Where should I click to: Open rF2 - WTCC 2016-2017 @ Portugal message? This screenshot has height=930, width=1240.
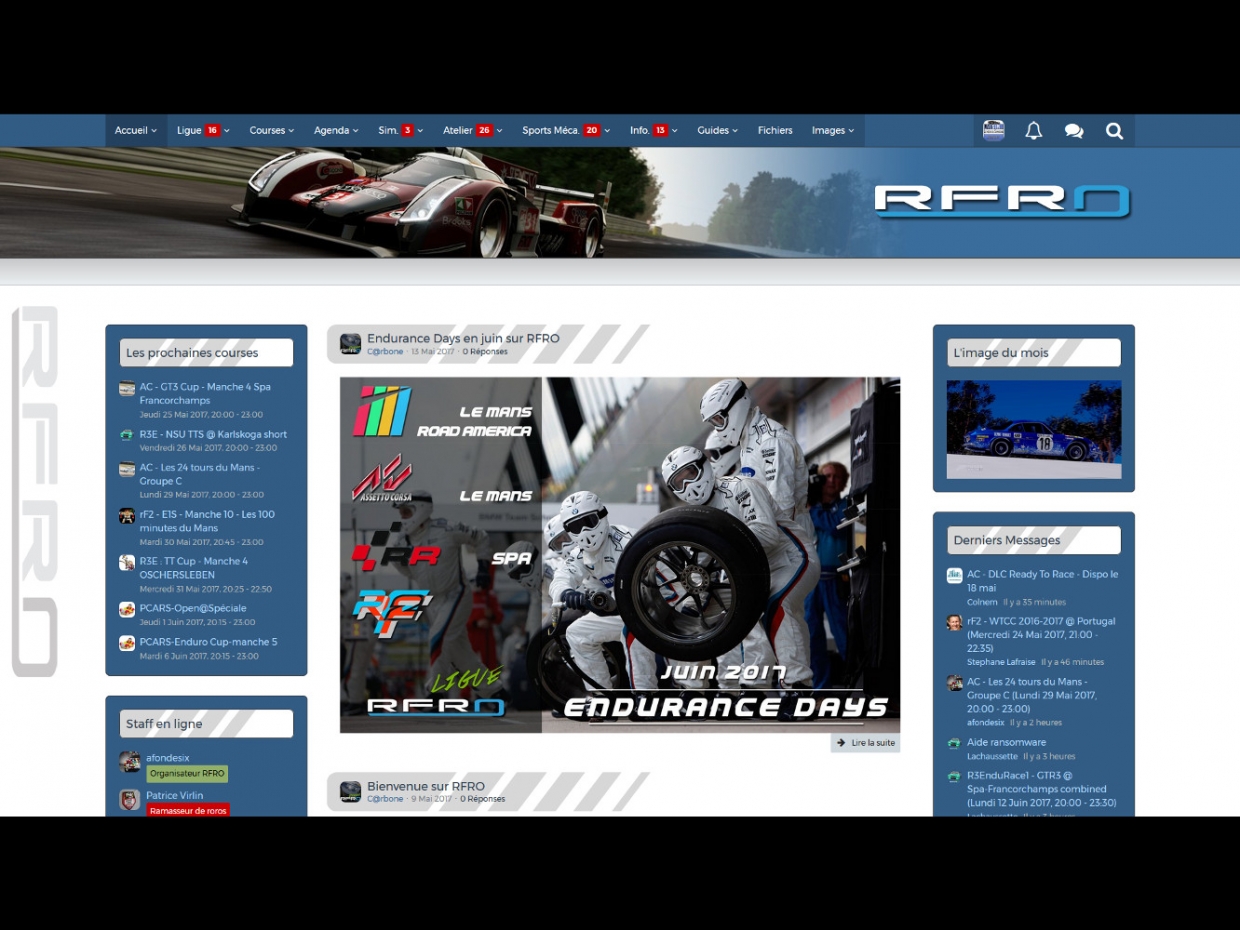click(1041, 634)
